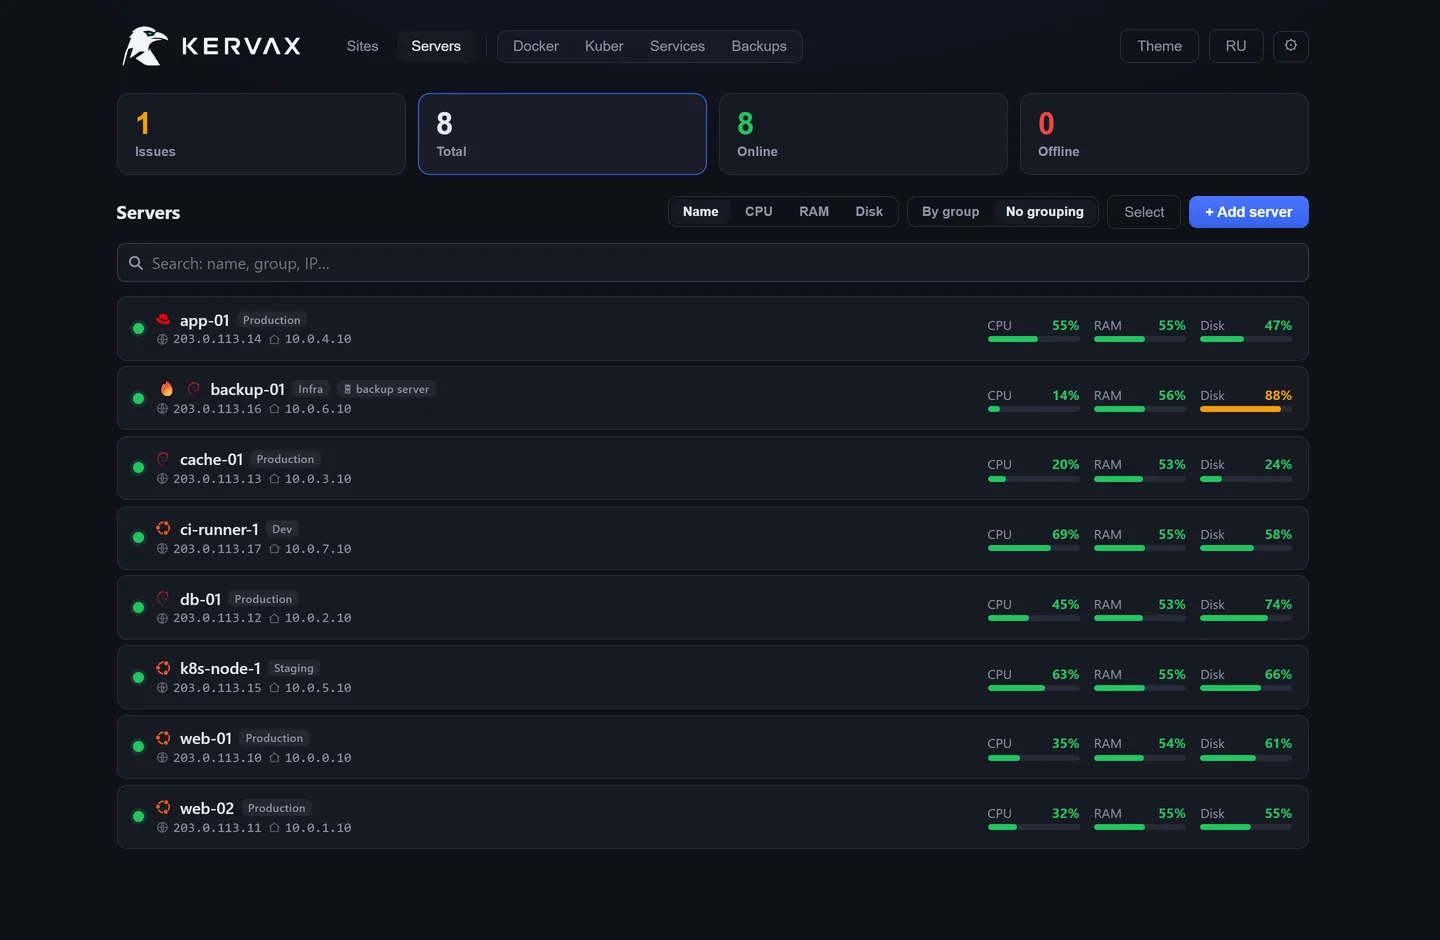Click the Staging tag on k8s-node-1

pyautogui.click(x=294, y=668)
